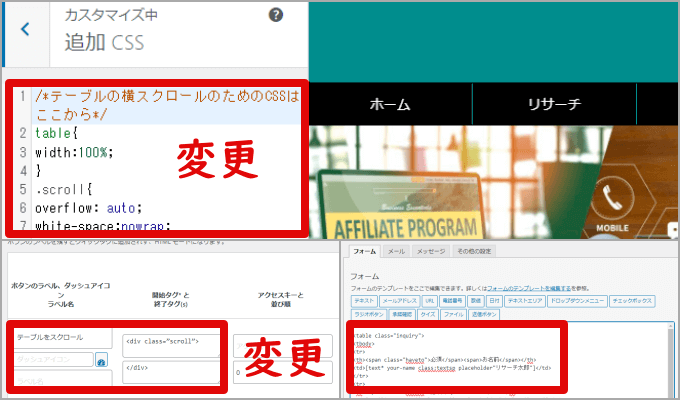Click the ラベル名 input field

coord(63,378)
